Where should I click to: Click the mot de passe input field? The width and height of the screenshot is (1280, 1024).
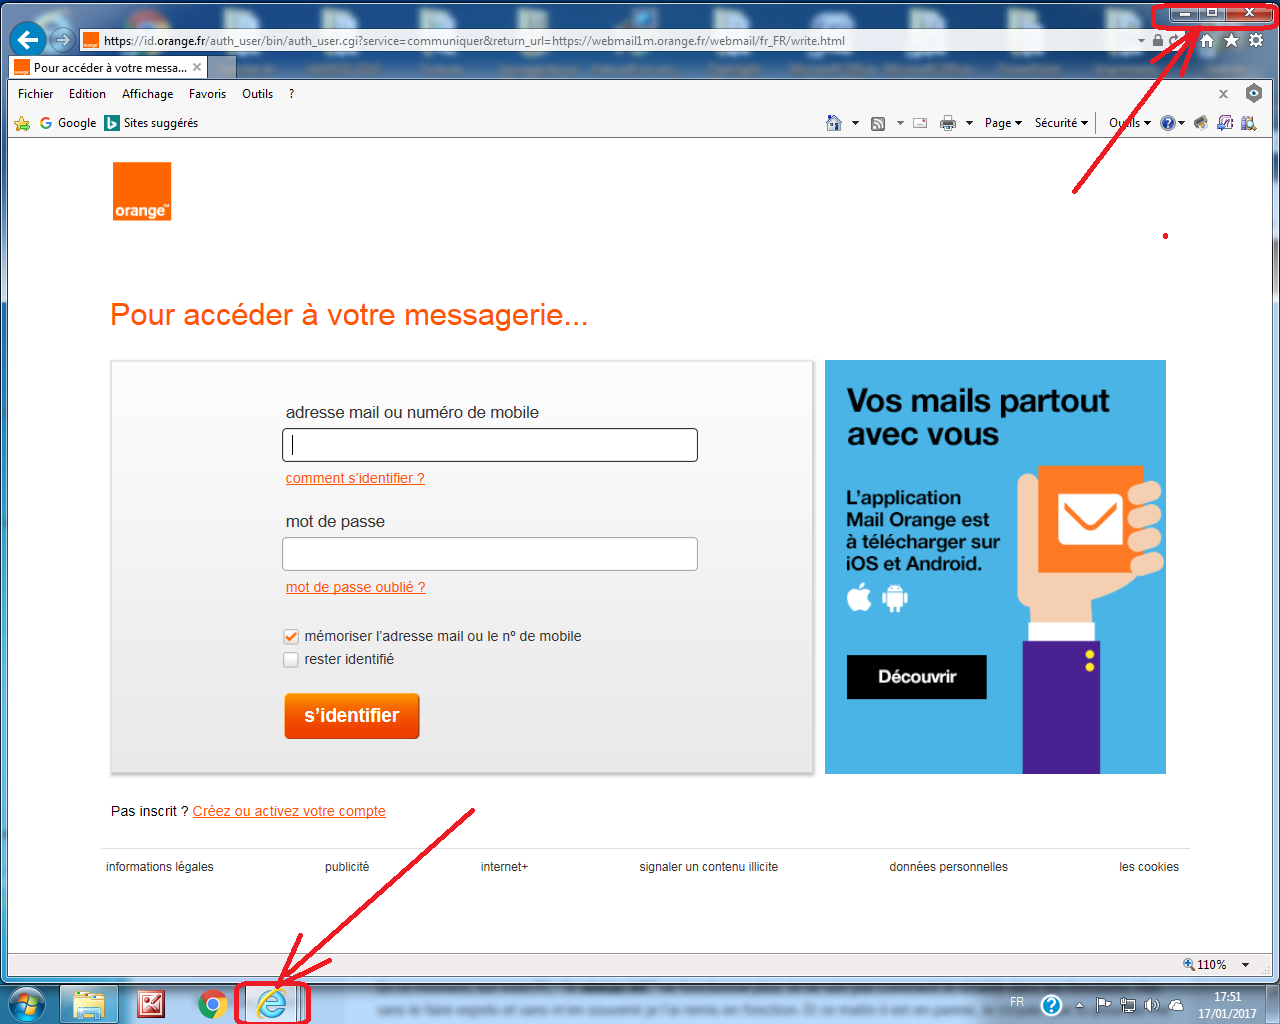[490, 554]
